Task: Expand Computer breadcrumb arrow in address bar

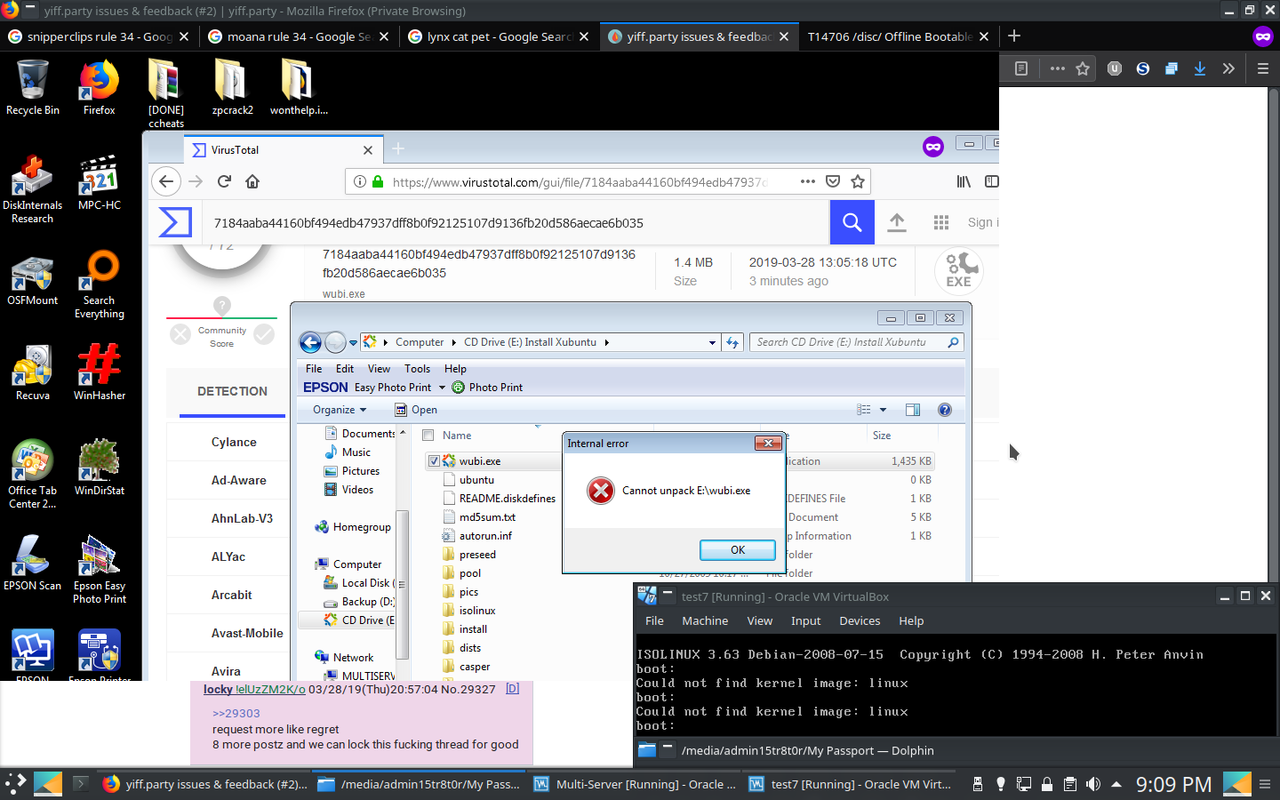Action: 453,342
